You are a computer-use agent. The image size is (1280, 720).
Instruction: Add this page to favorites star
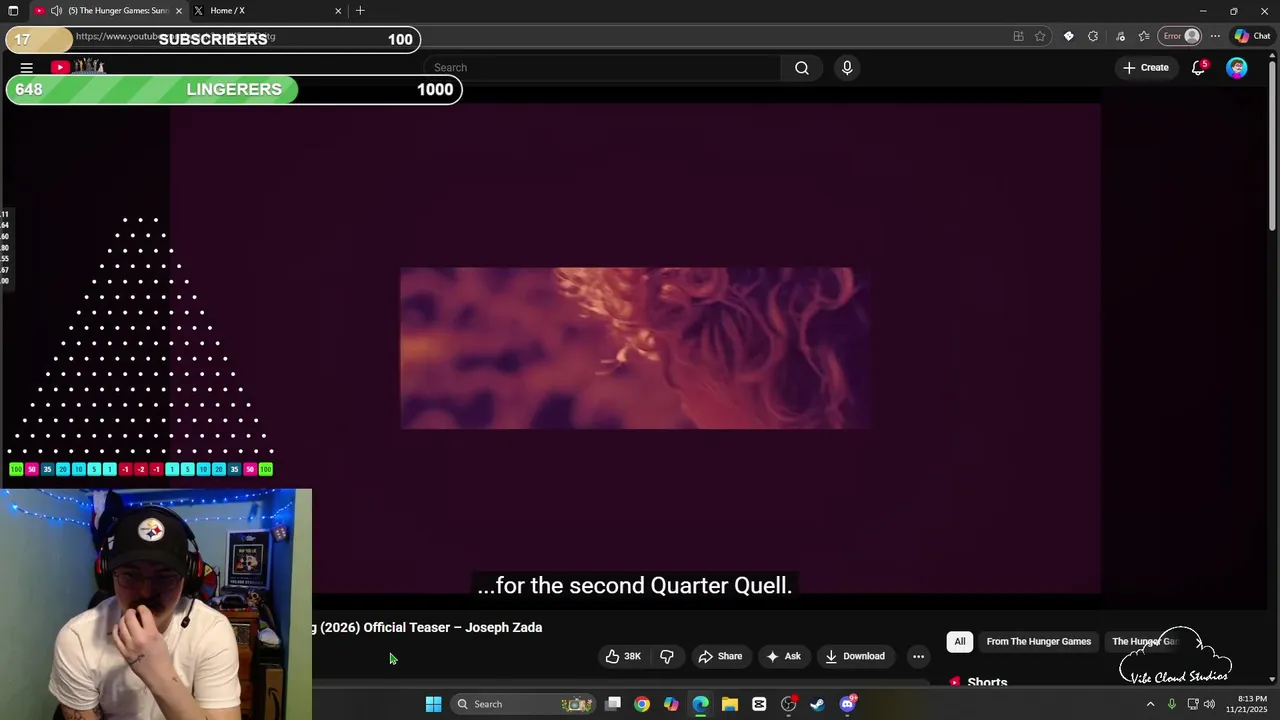pos(1040,36)
